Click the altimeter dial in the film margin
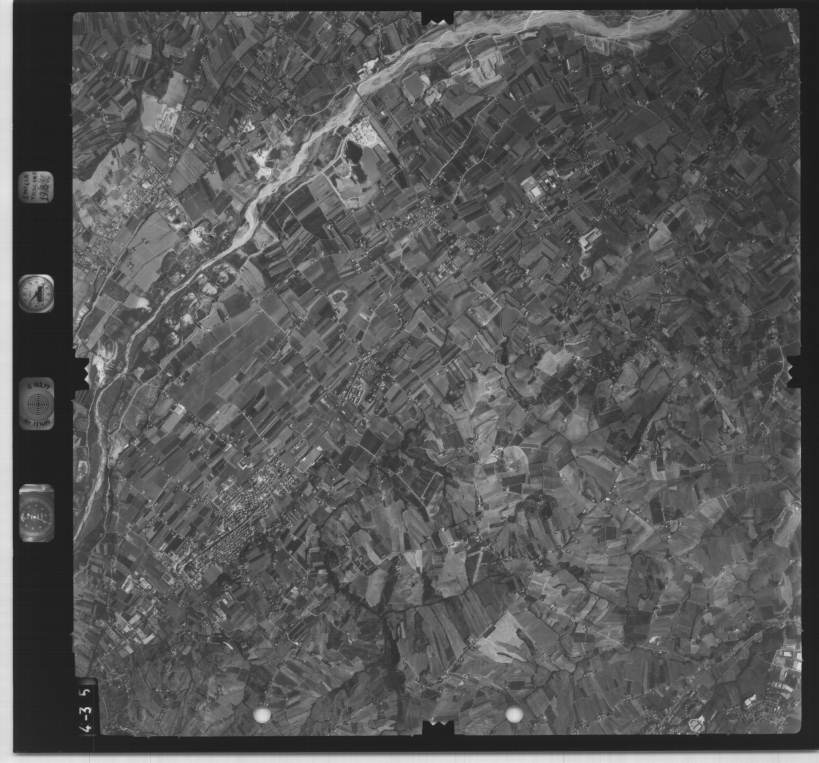The width and height of the screenshot is (819, 763). click(37, 514)
